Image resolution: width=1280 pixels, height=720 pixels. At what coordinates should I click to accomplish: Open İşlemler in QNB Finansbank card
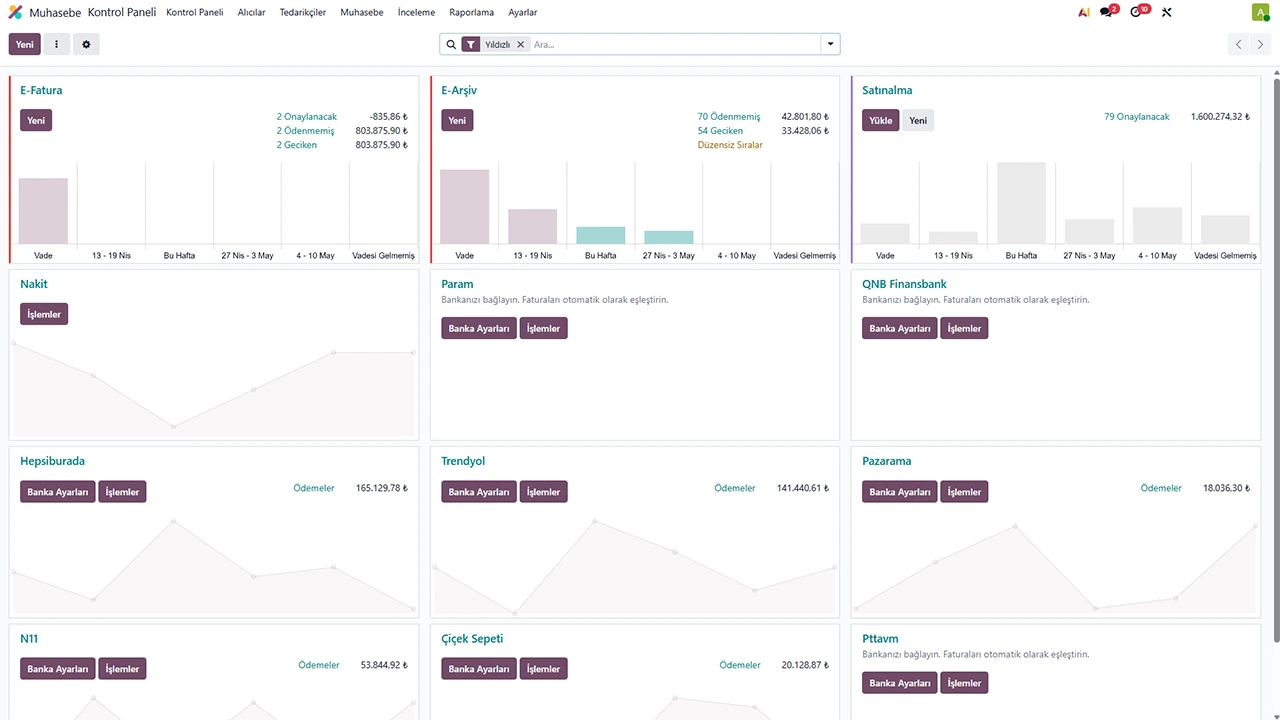coord(965,328)
